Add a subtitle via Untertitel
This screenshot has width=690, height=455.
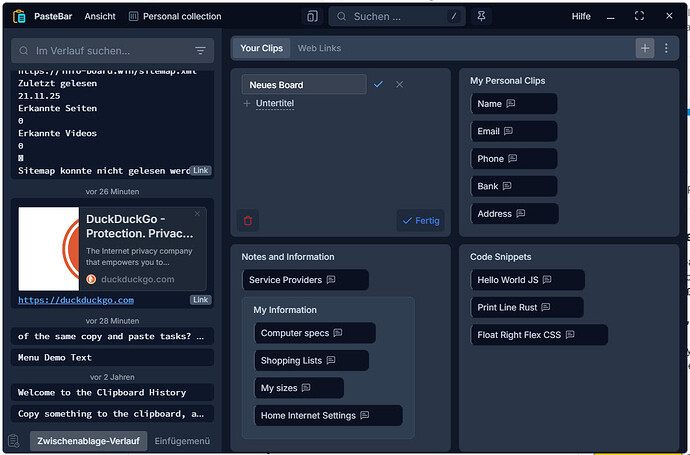pos(274,104)
